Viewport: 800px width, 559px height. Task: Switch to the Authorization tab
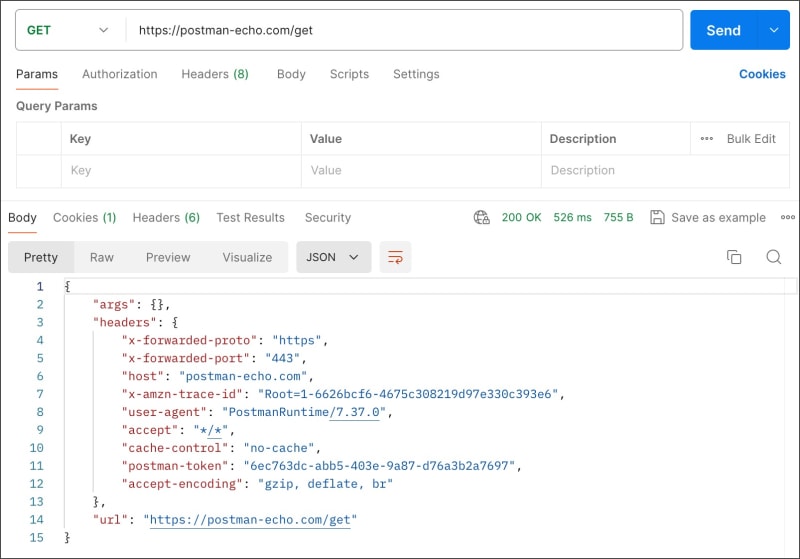click(119, 74)
